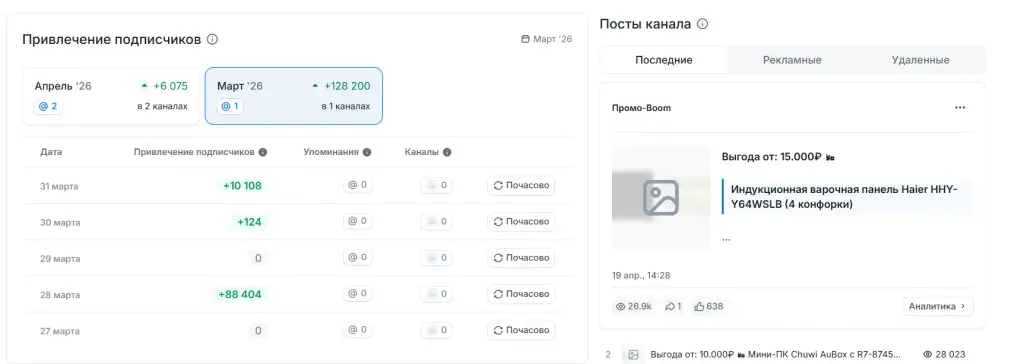Click Почасово button for 31 марта
The image size is (1024, 364).
[521, 186]
